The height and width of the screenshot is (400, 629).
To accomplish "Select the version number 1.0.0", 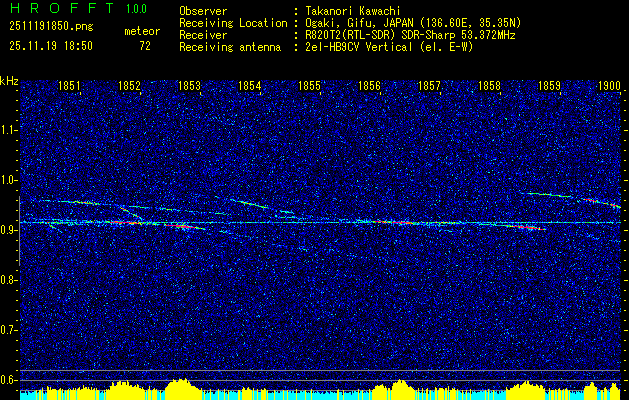I will tap(136, 9).
